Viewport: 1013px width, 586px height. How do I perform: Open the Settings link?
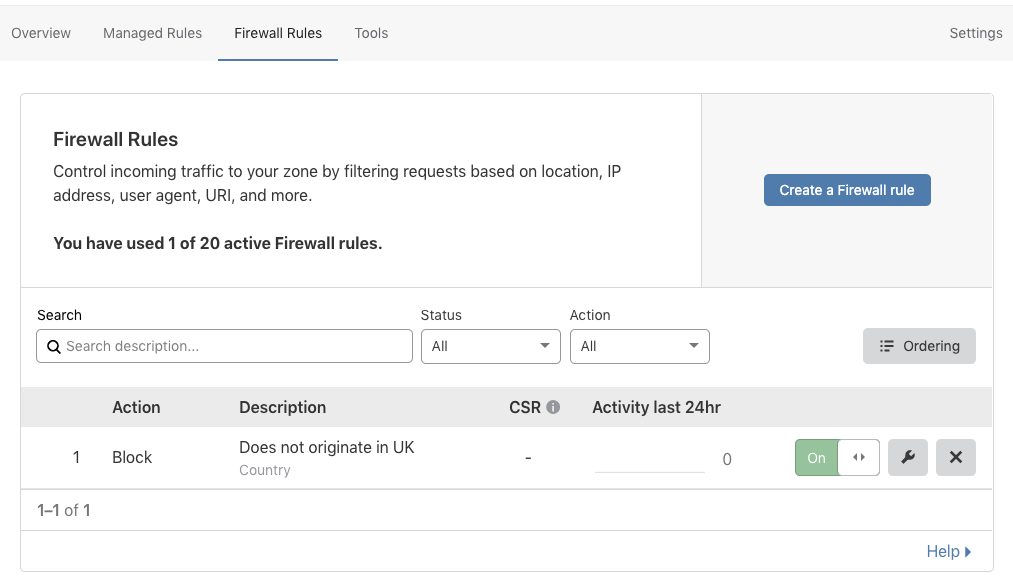pos(975,33)
